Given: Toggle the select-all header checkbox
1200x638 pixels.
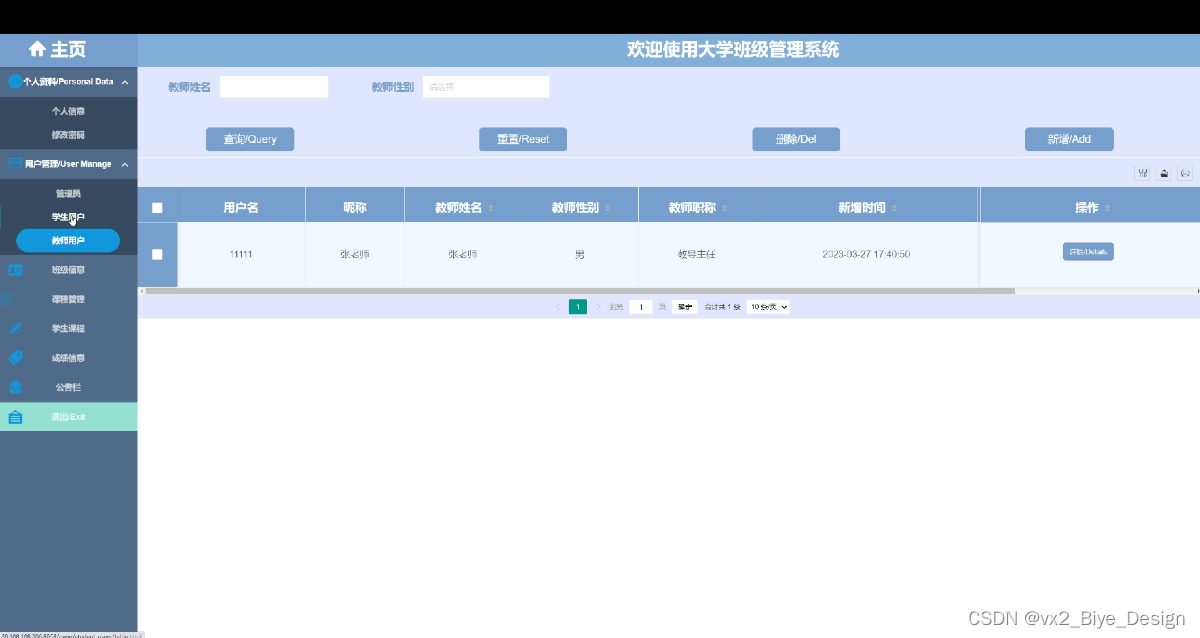Looking at the screenshot, I should [x=157, y=208].
